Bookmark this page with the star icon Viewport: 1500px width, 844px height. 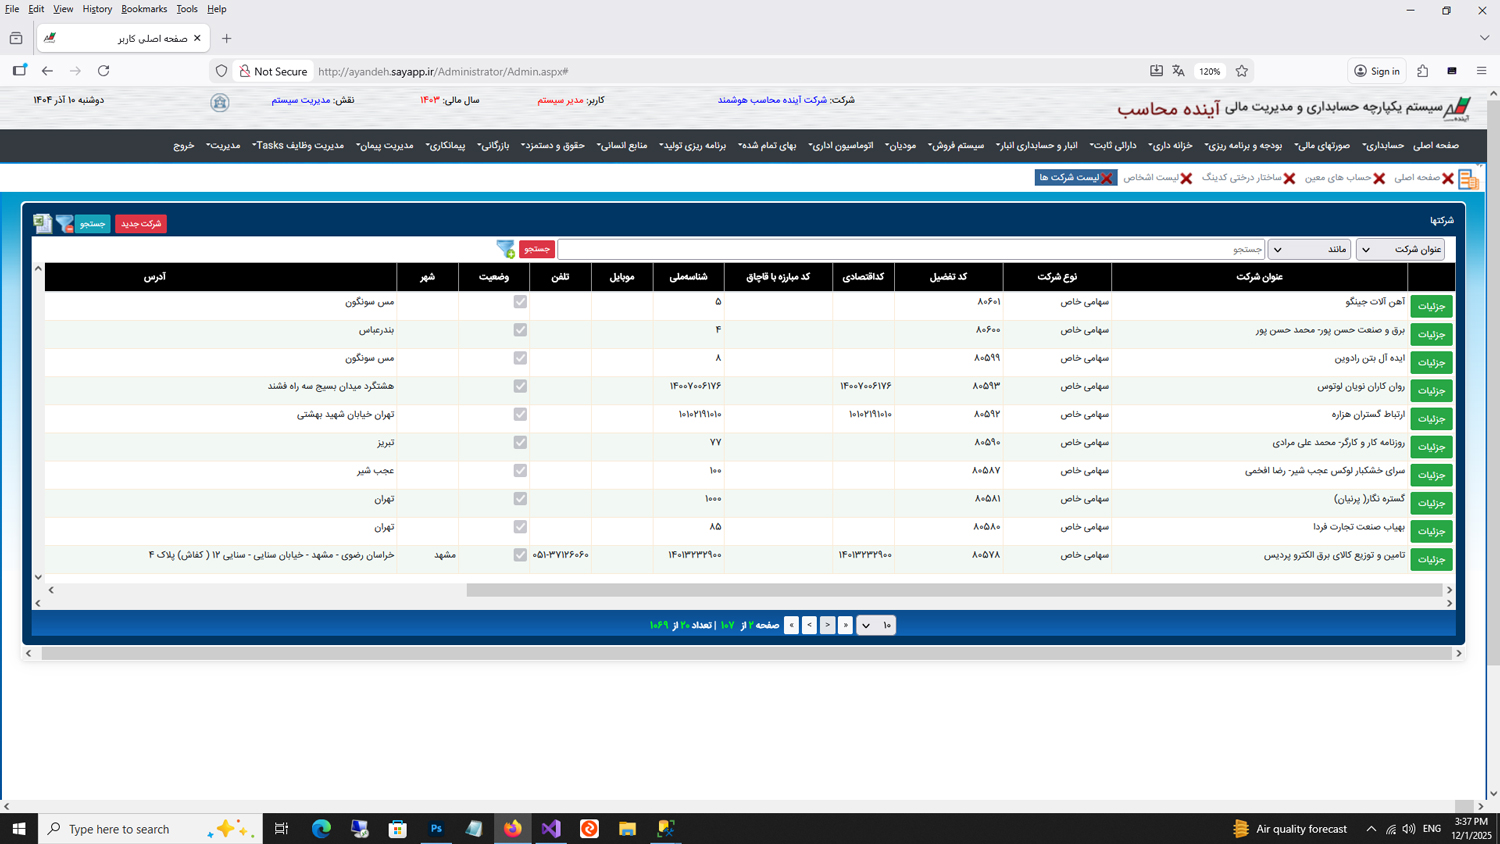pos(1242,71)
